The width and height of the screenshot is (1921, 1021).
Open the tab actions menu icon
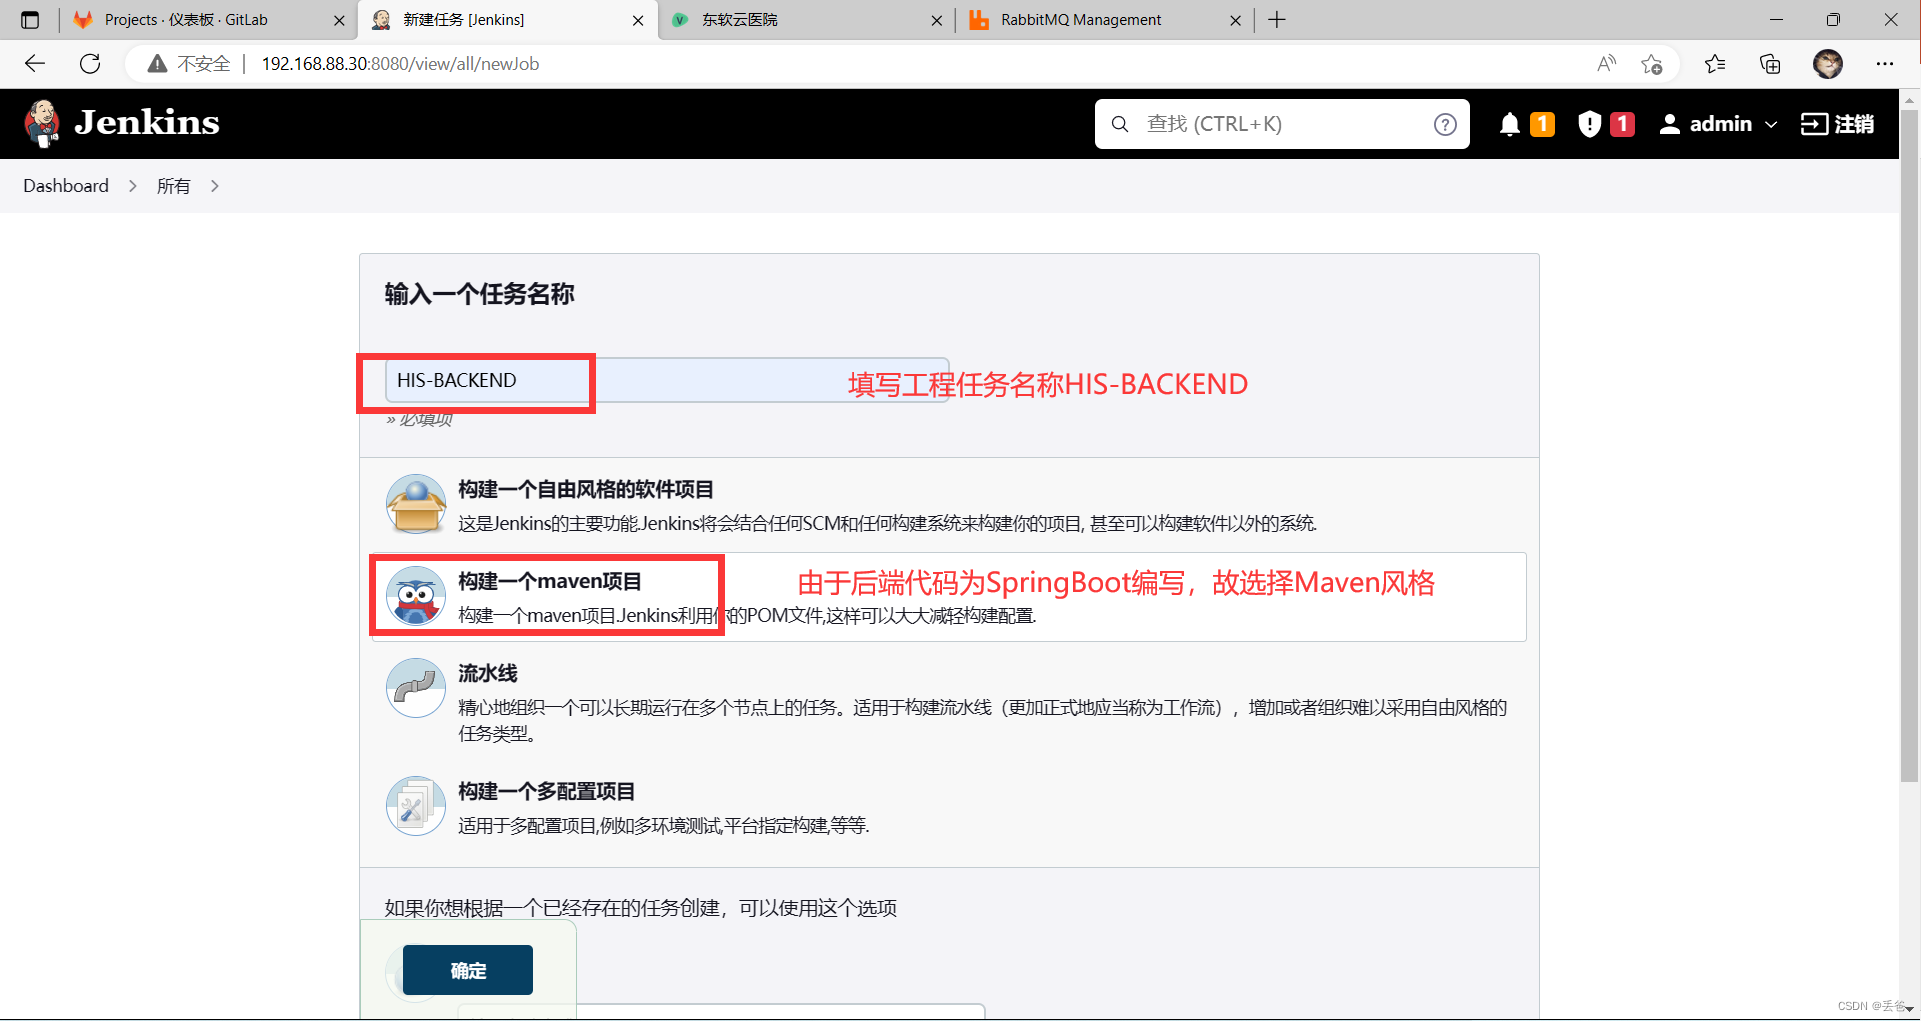click(29, 20)
